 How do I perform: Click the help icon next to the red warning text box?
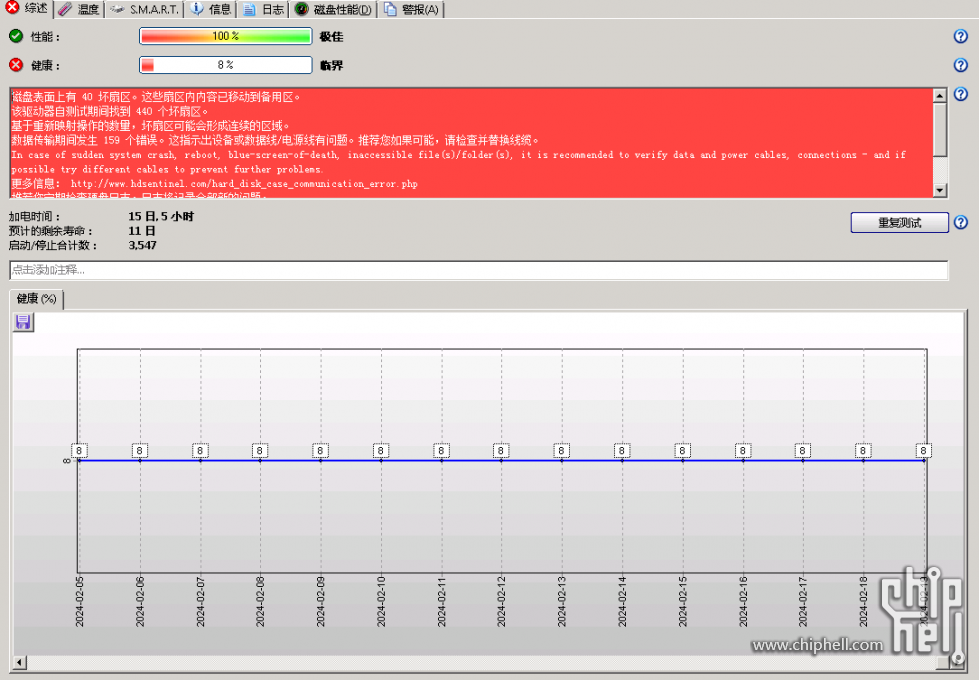click(x=961, y=94)
